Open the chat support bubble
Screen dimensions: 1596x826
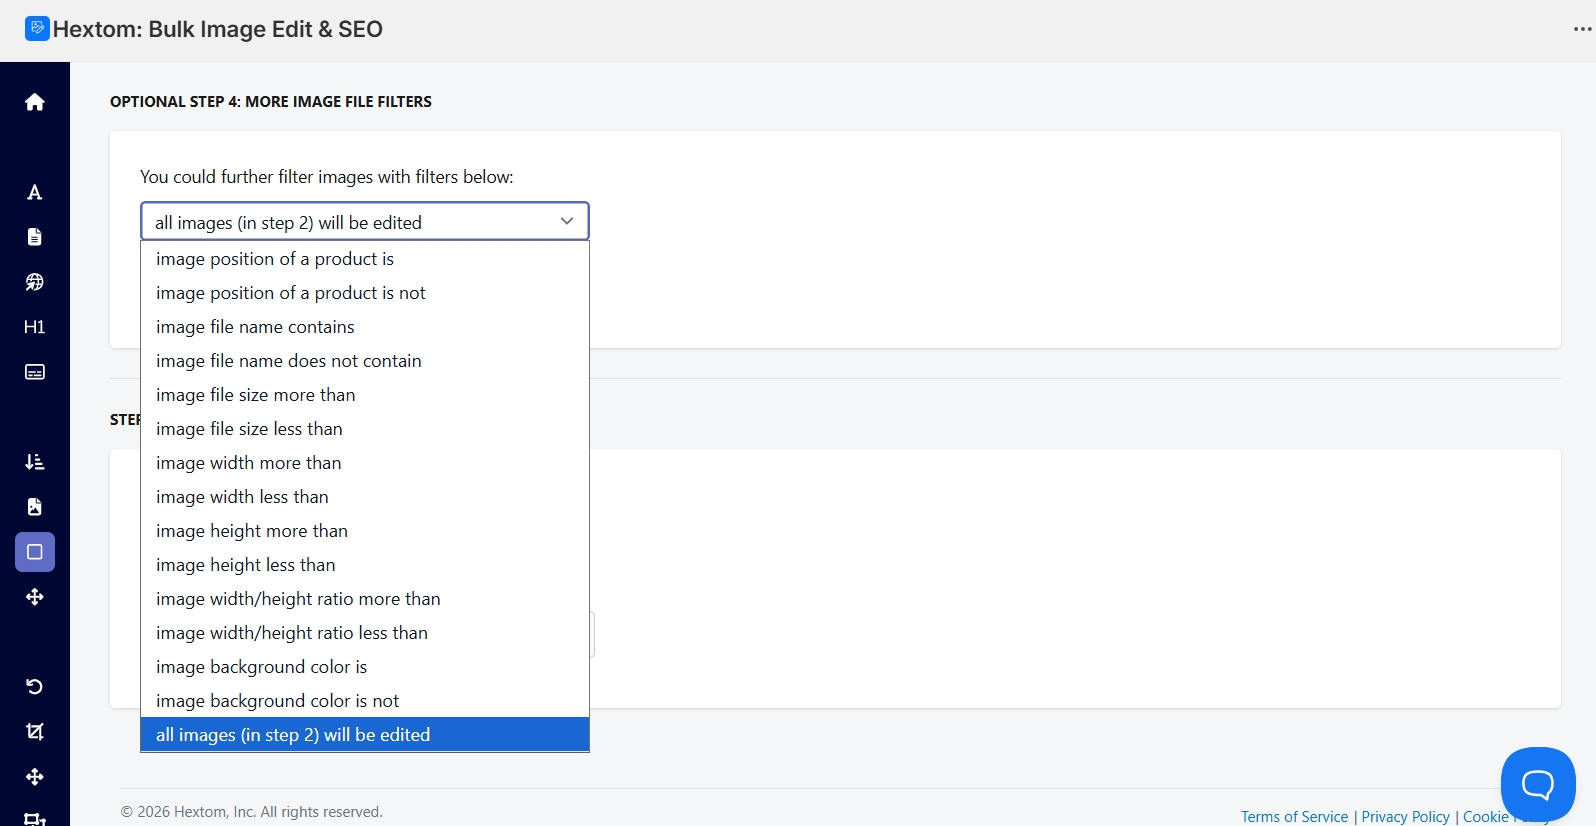pos(1537,784)
